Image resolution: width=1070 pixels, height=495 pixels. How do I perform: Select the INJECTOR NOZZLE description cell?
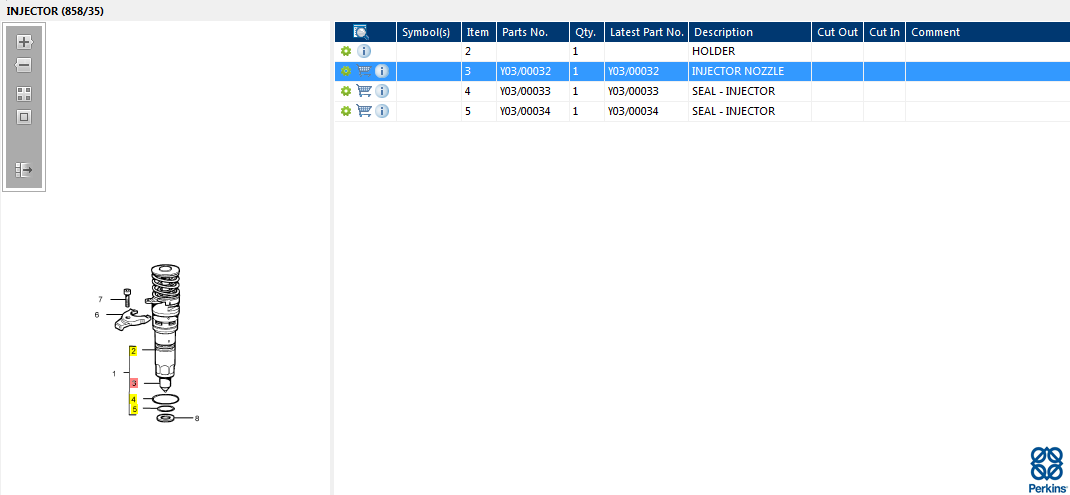(x=750, y=71)
